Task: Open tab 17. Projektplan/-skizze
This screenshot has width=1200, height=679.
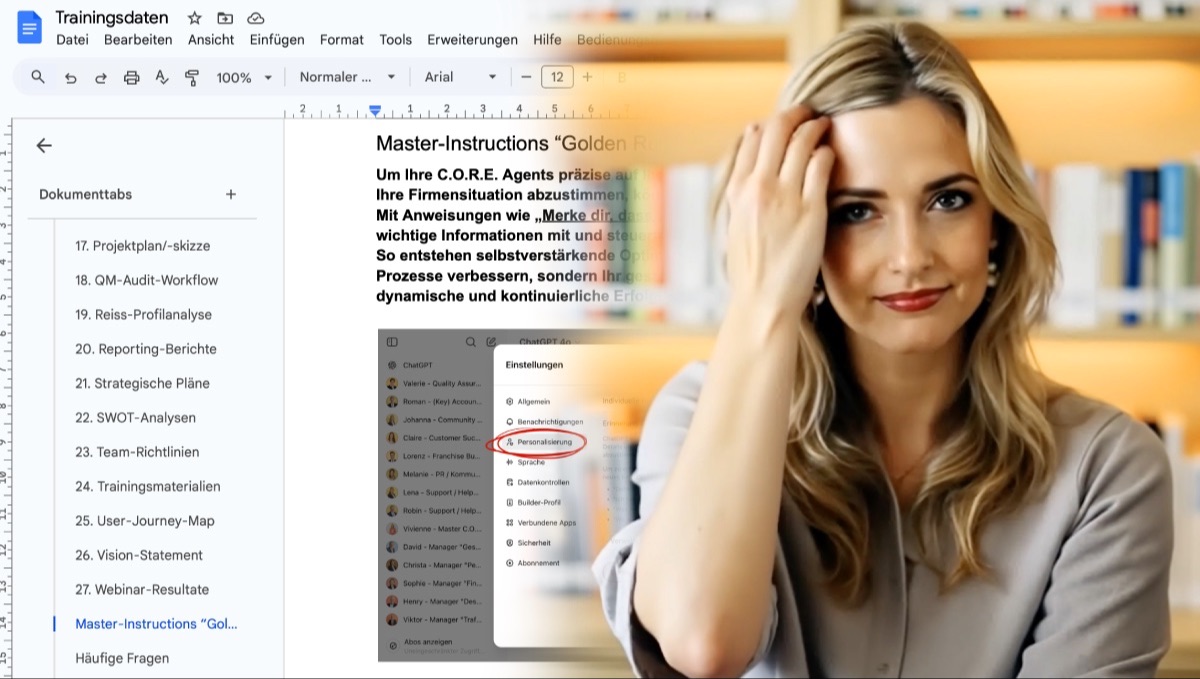Action: [x=142, y=246]
